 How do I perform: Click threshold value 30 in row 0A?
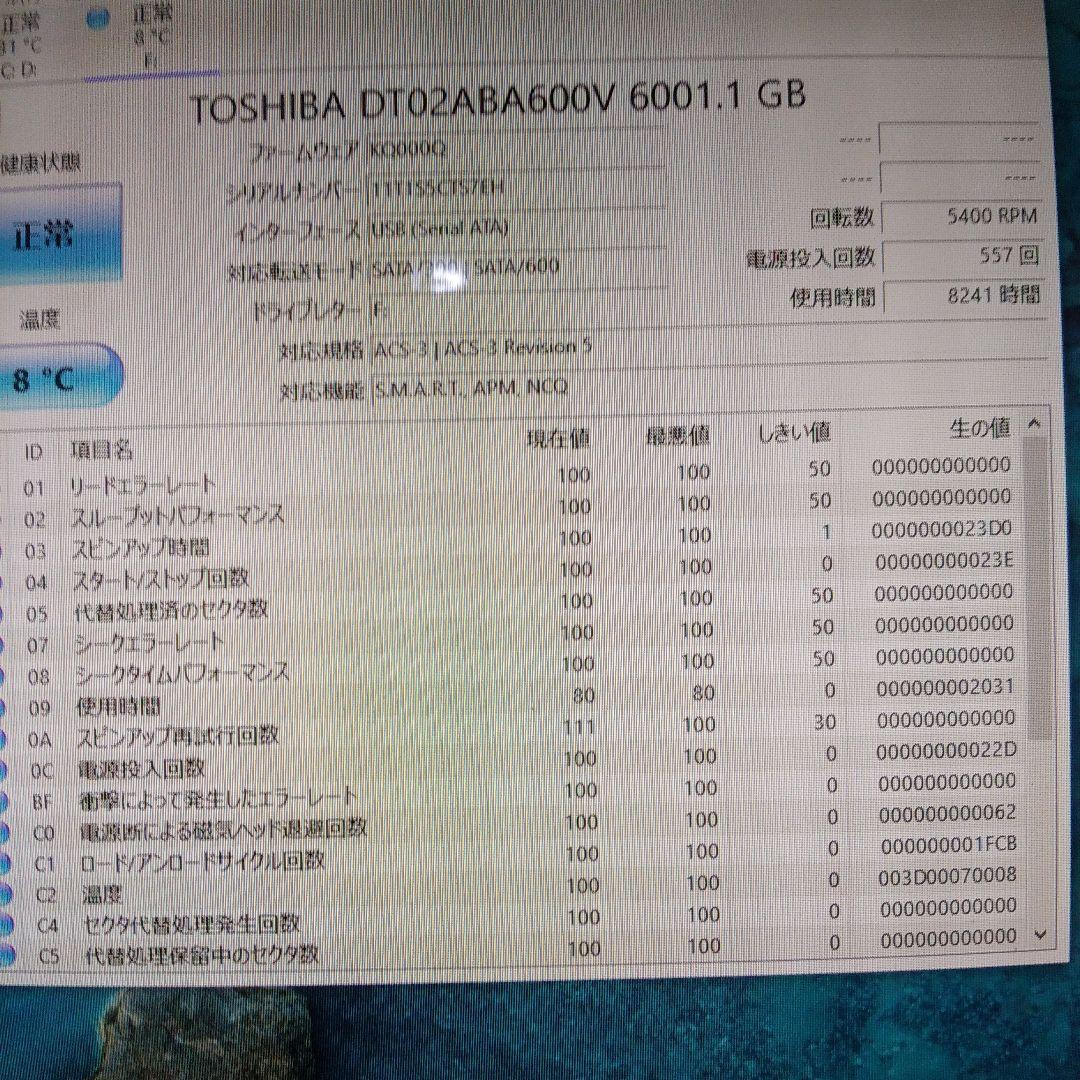coord(824,721)
